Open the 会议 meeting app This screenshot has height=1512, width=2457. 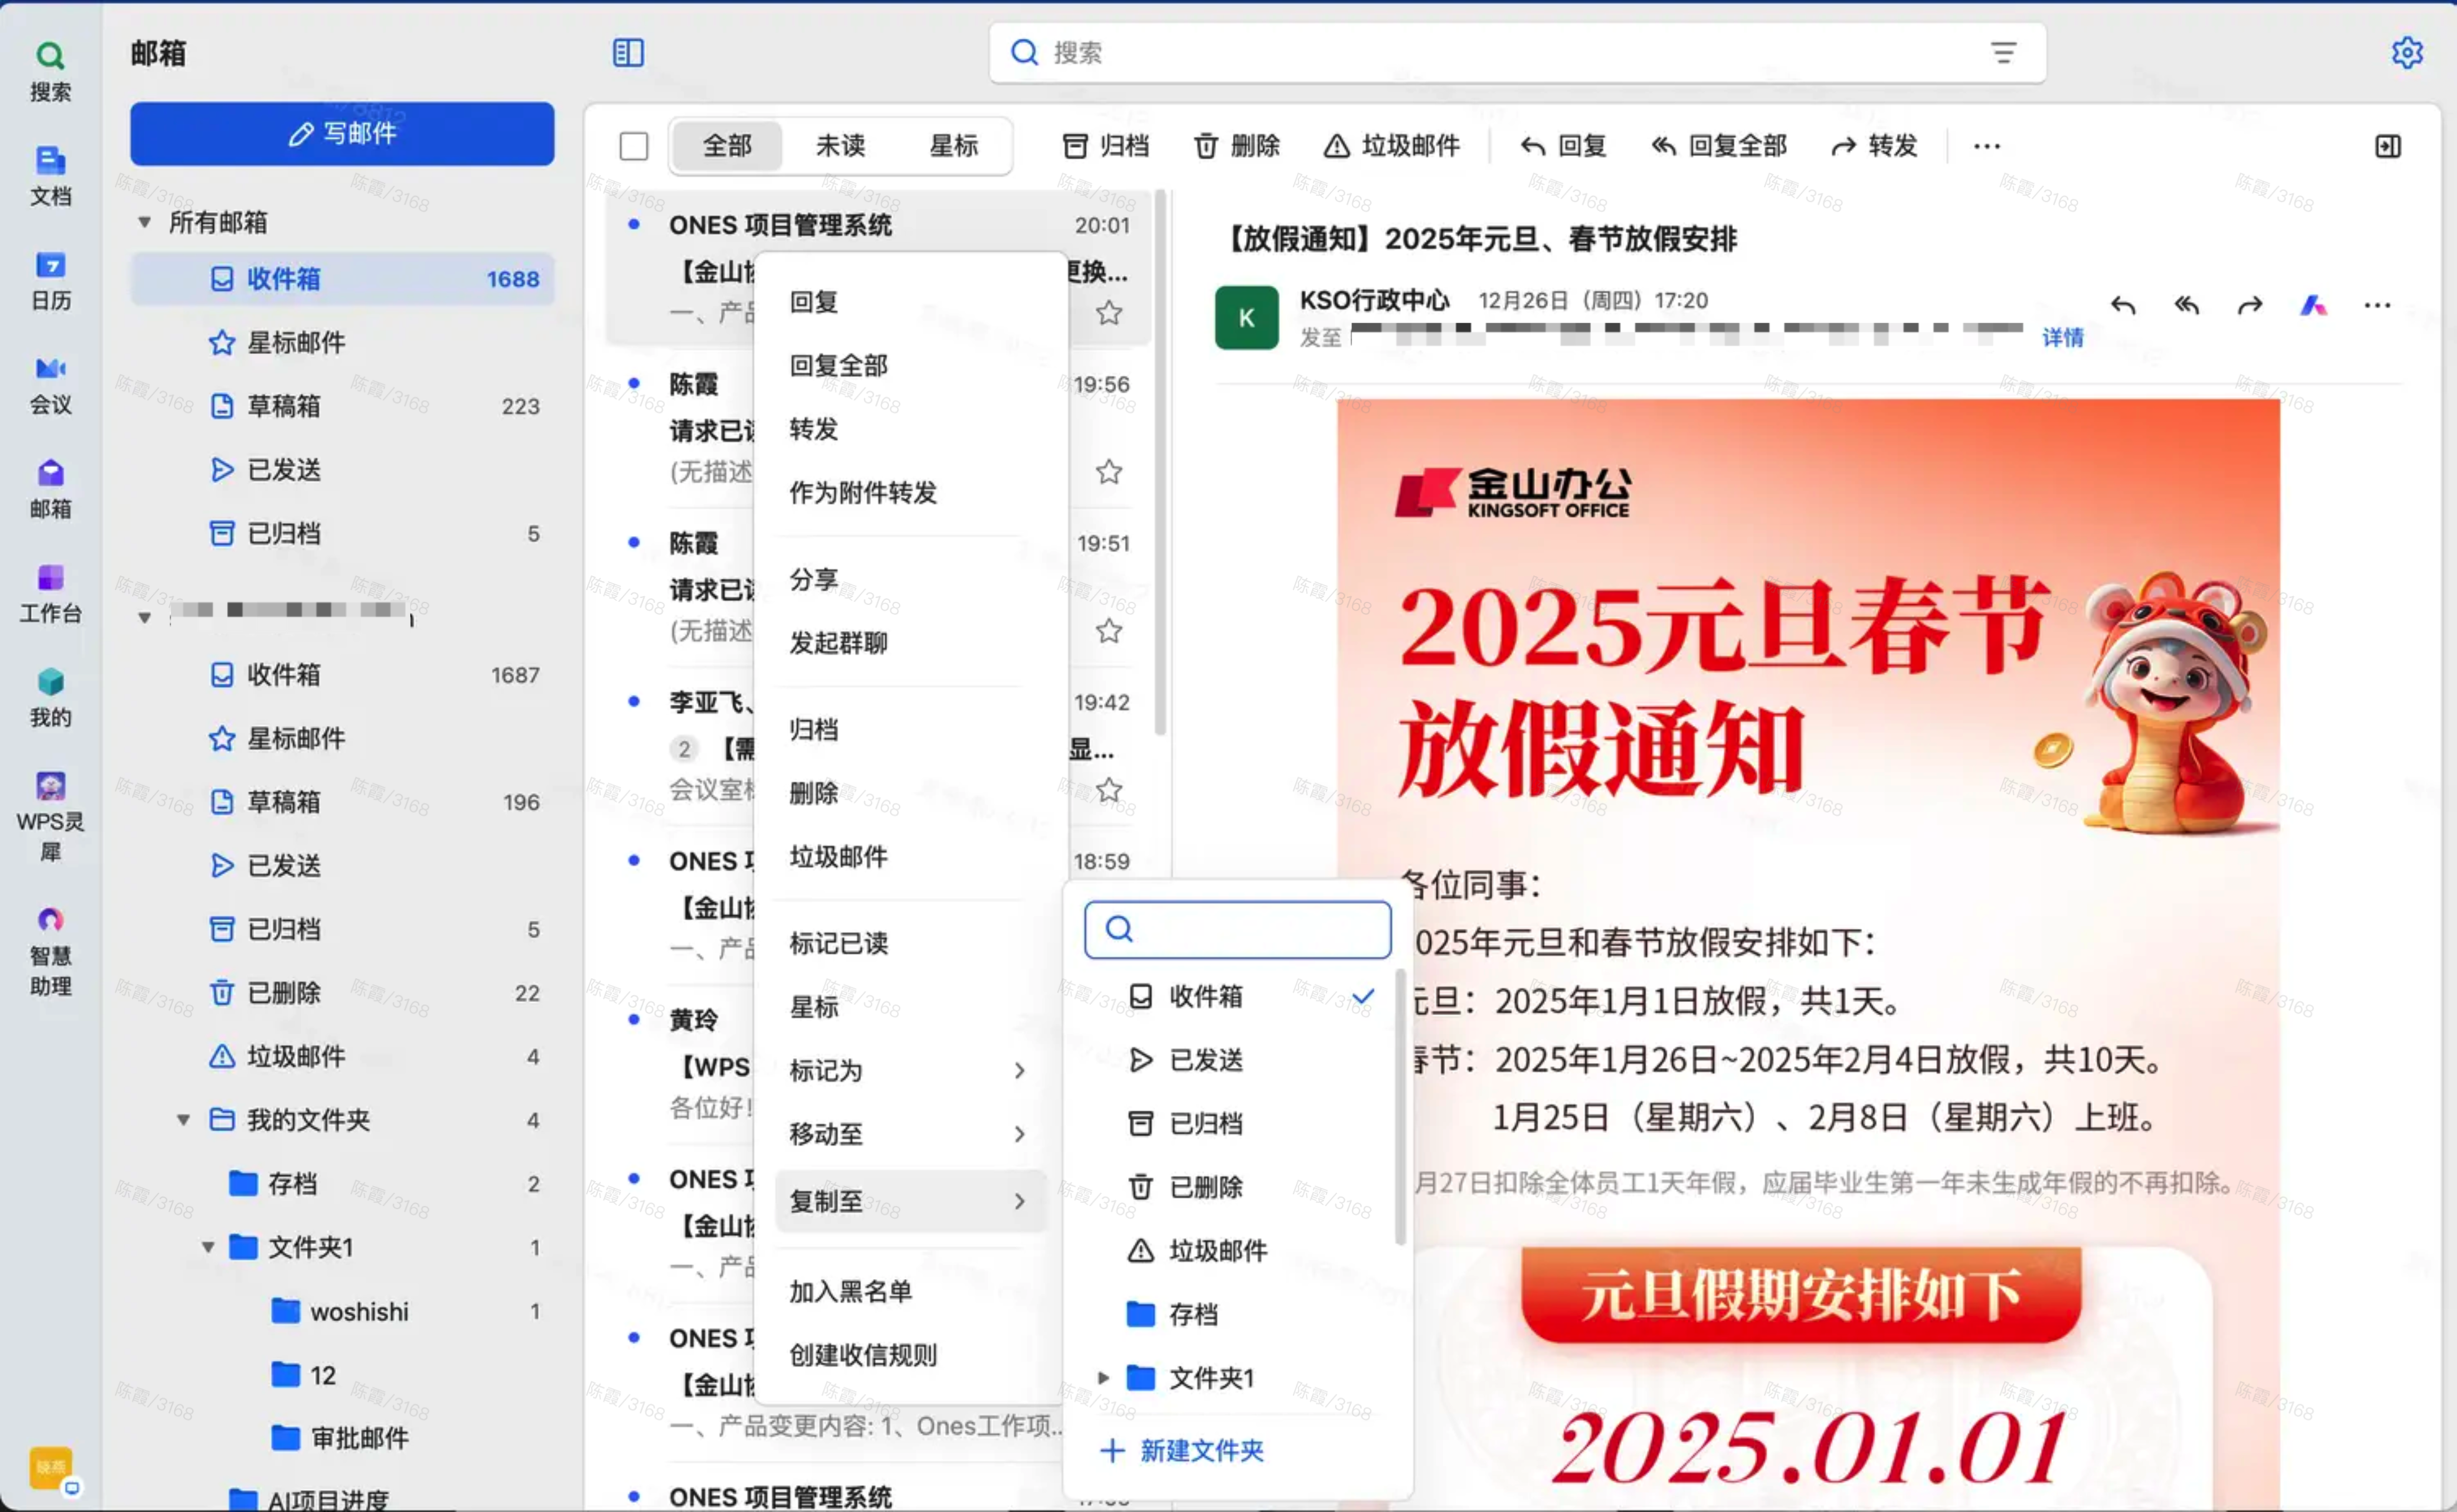(x=50, y=385)
